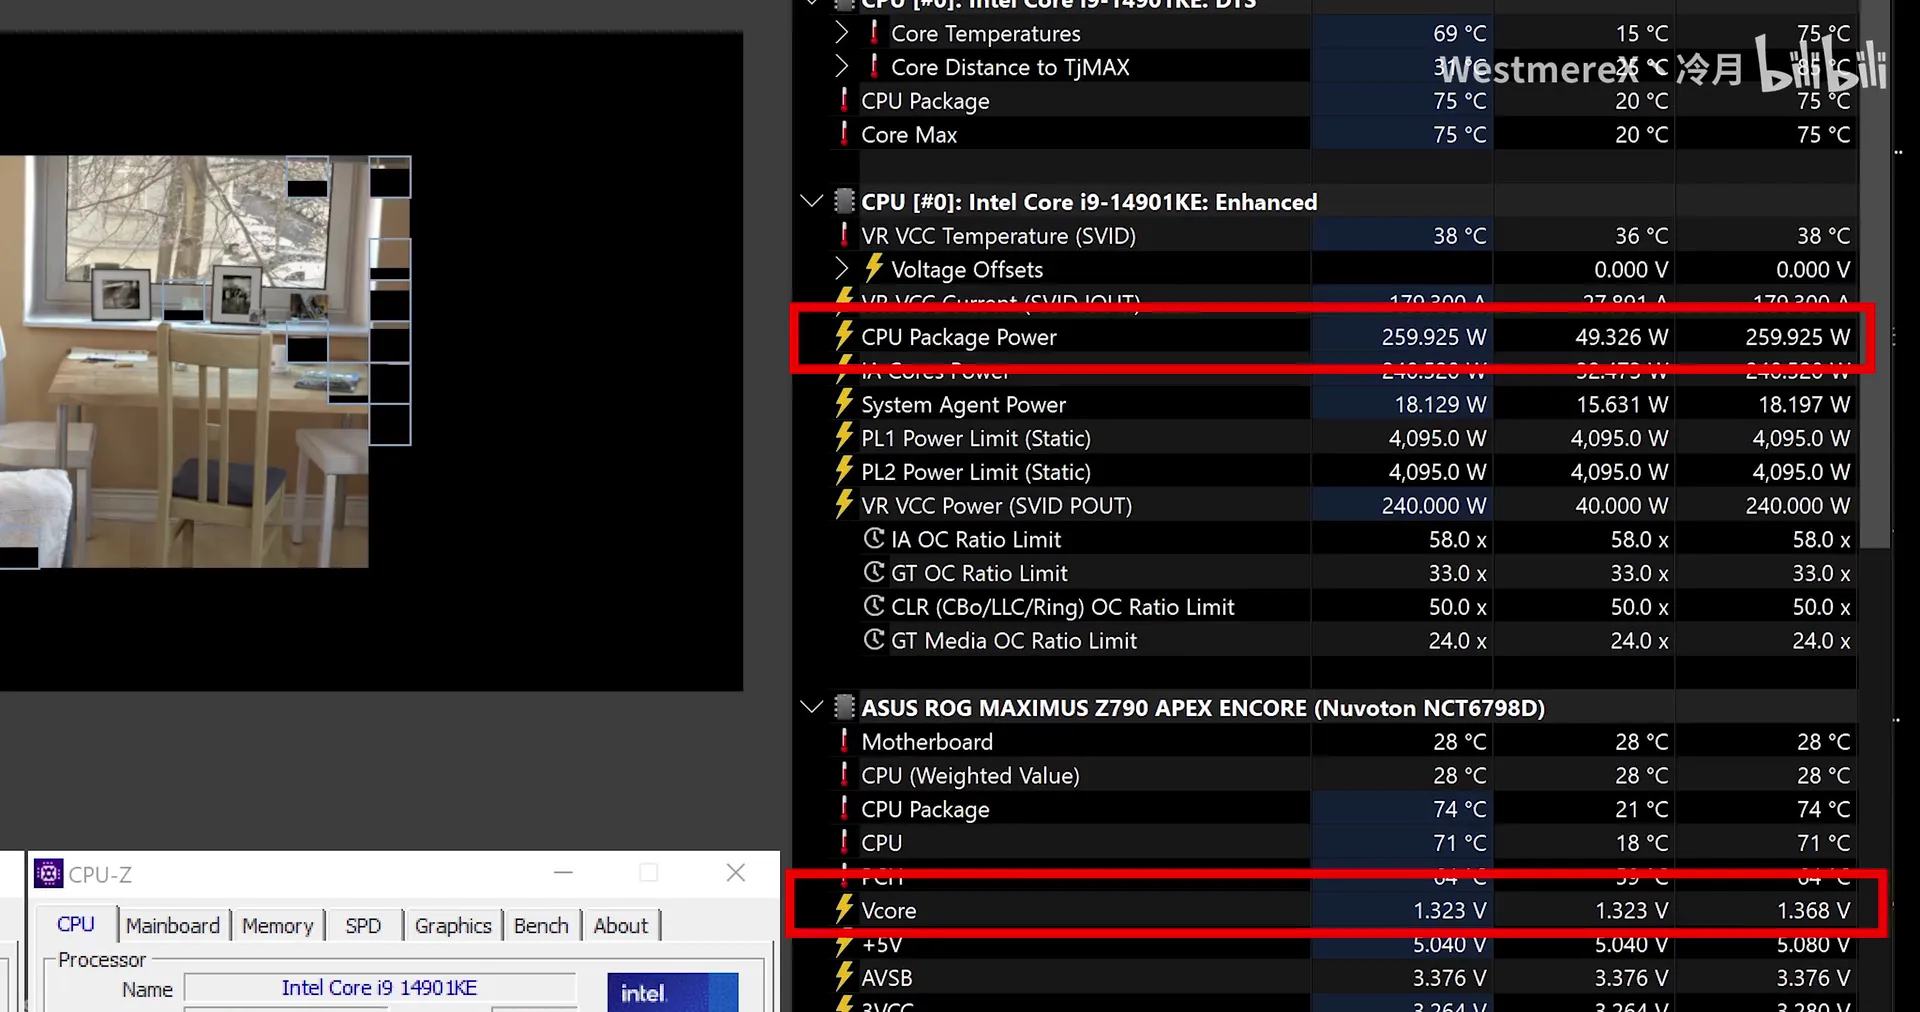The width and height of the screenshot is (1920, 1012).
Task: Click the thermometer icon beside Core Distance to TjMAX
Action: click(x=875, y=66)
